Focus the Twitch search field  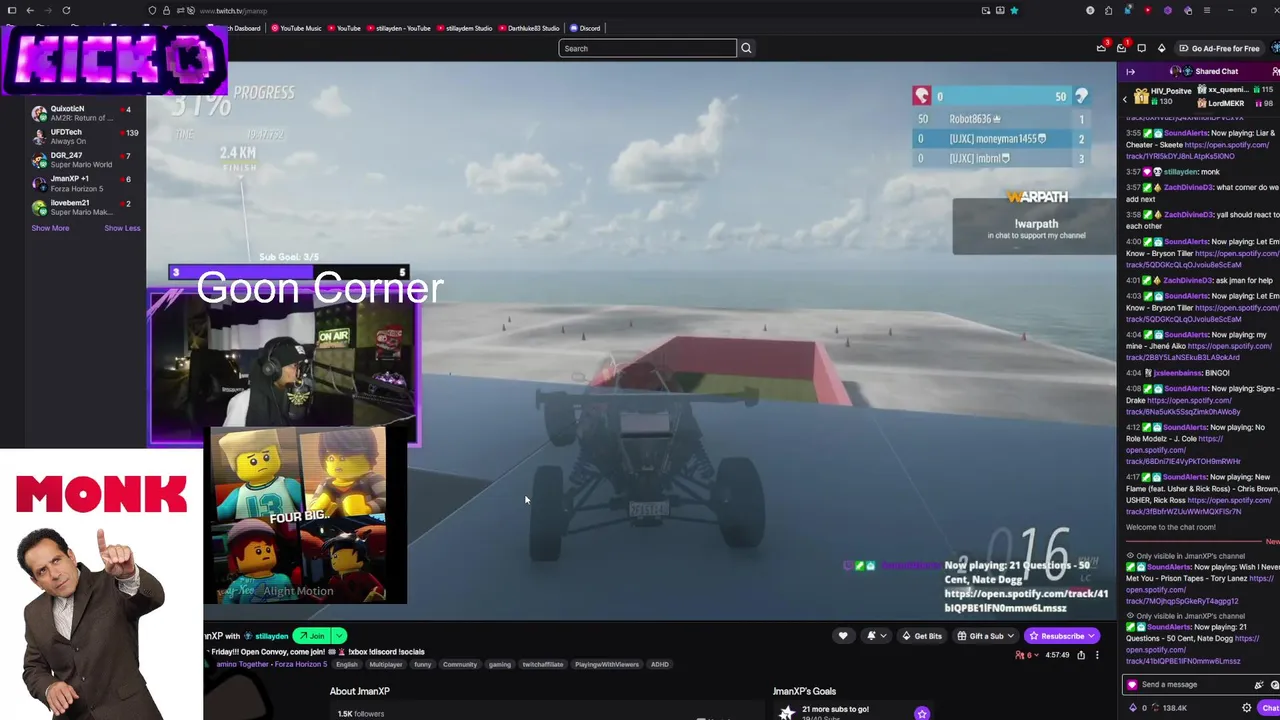click(x=647, y=48)
